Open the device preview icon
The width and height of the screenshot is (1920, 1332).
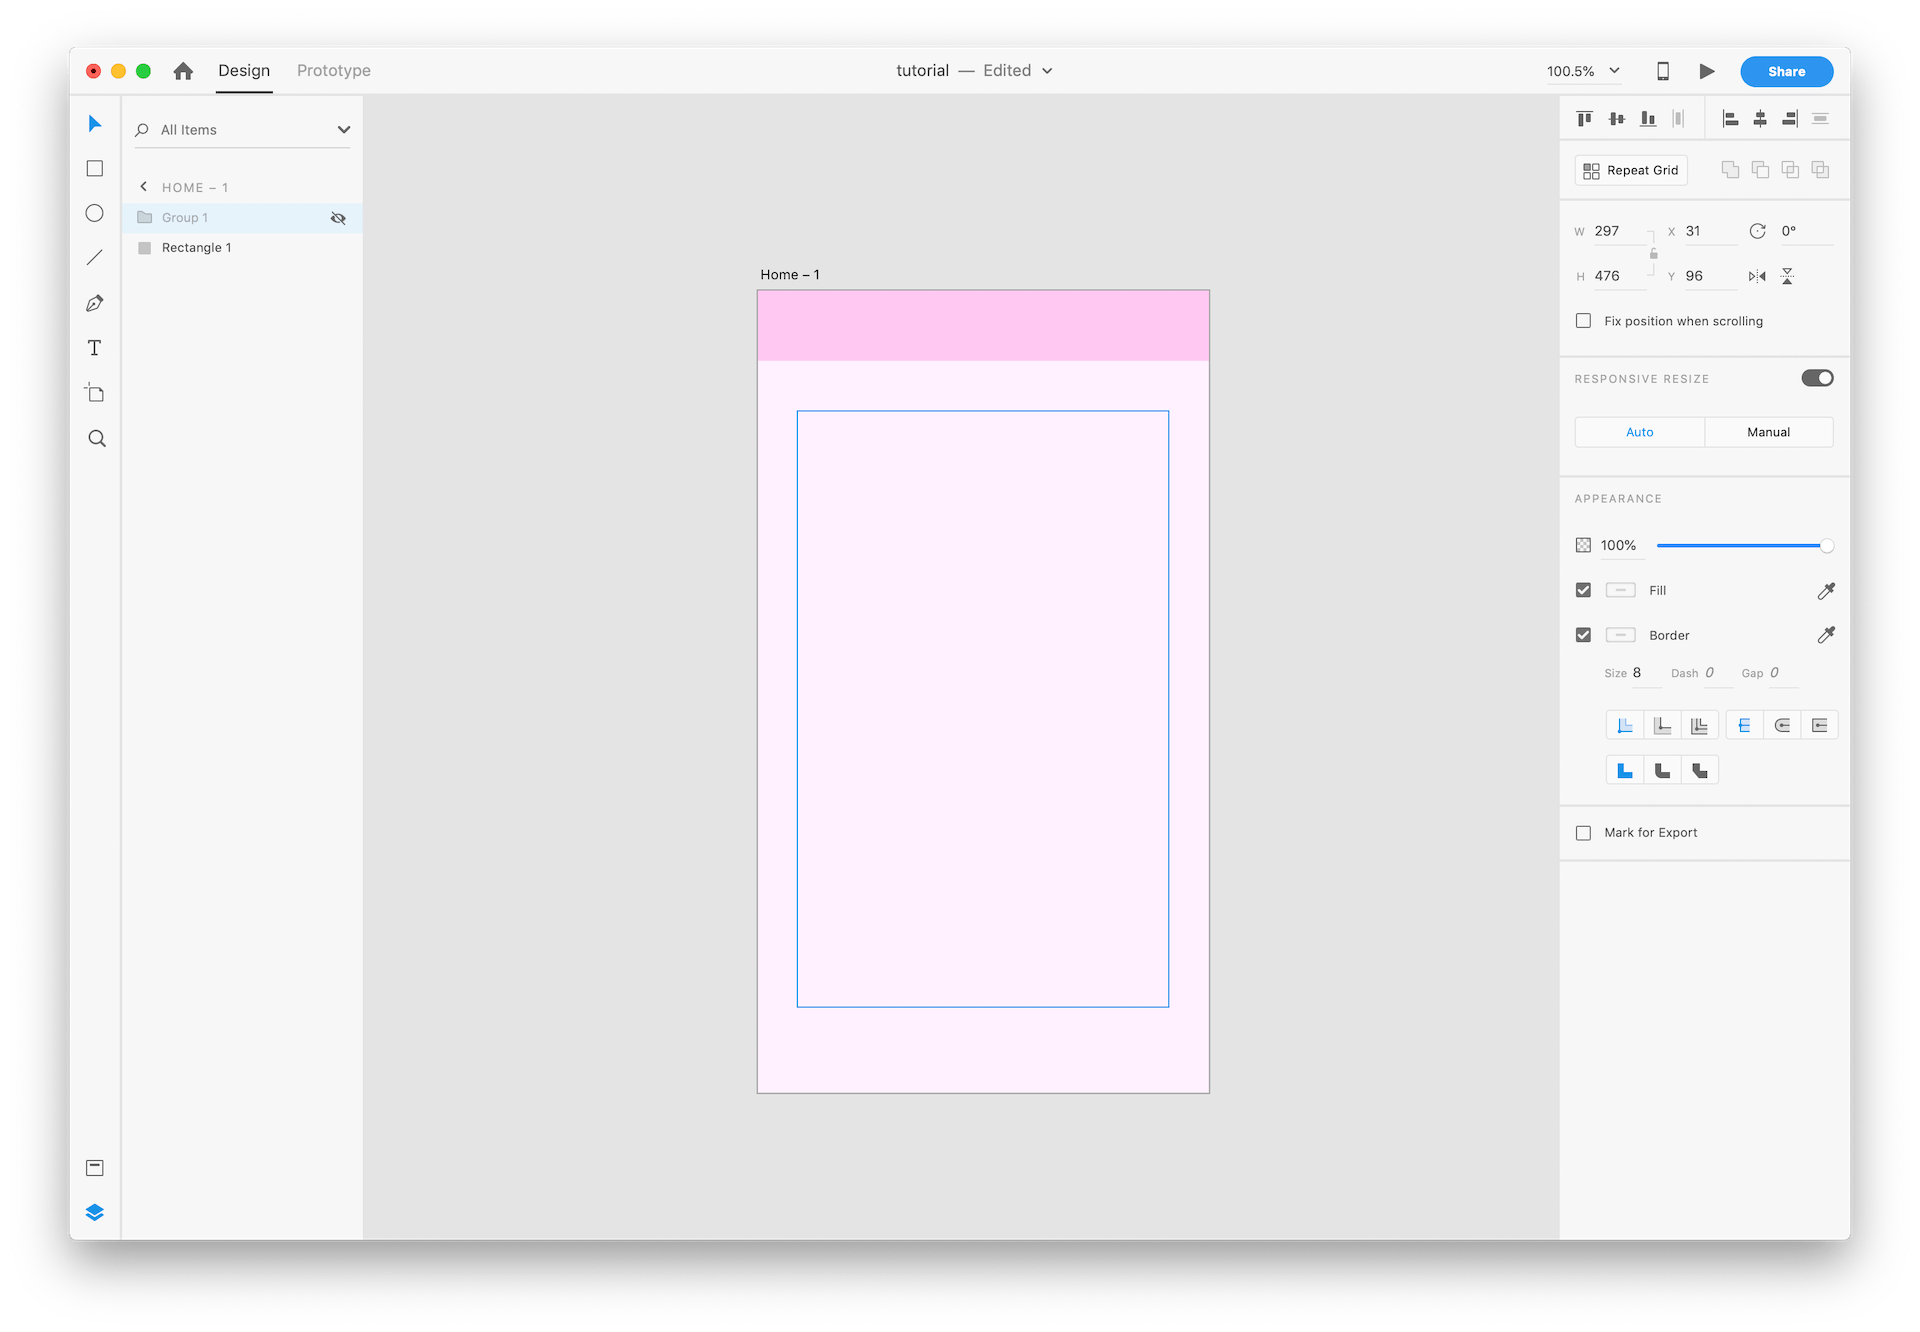click(x=1663, y=71)
